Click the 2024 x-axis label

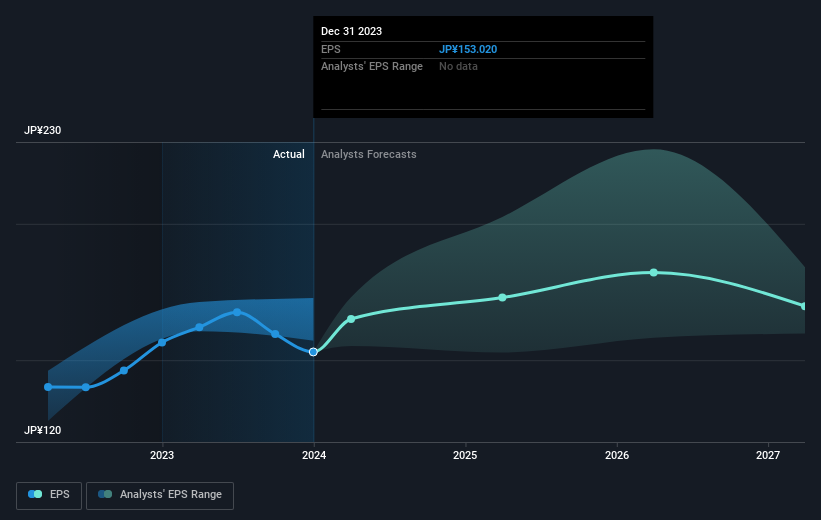point(314,455)
